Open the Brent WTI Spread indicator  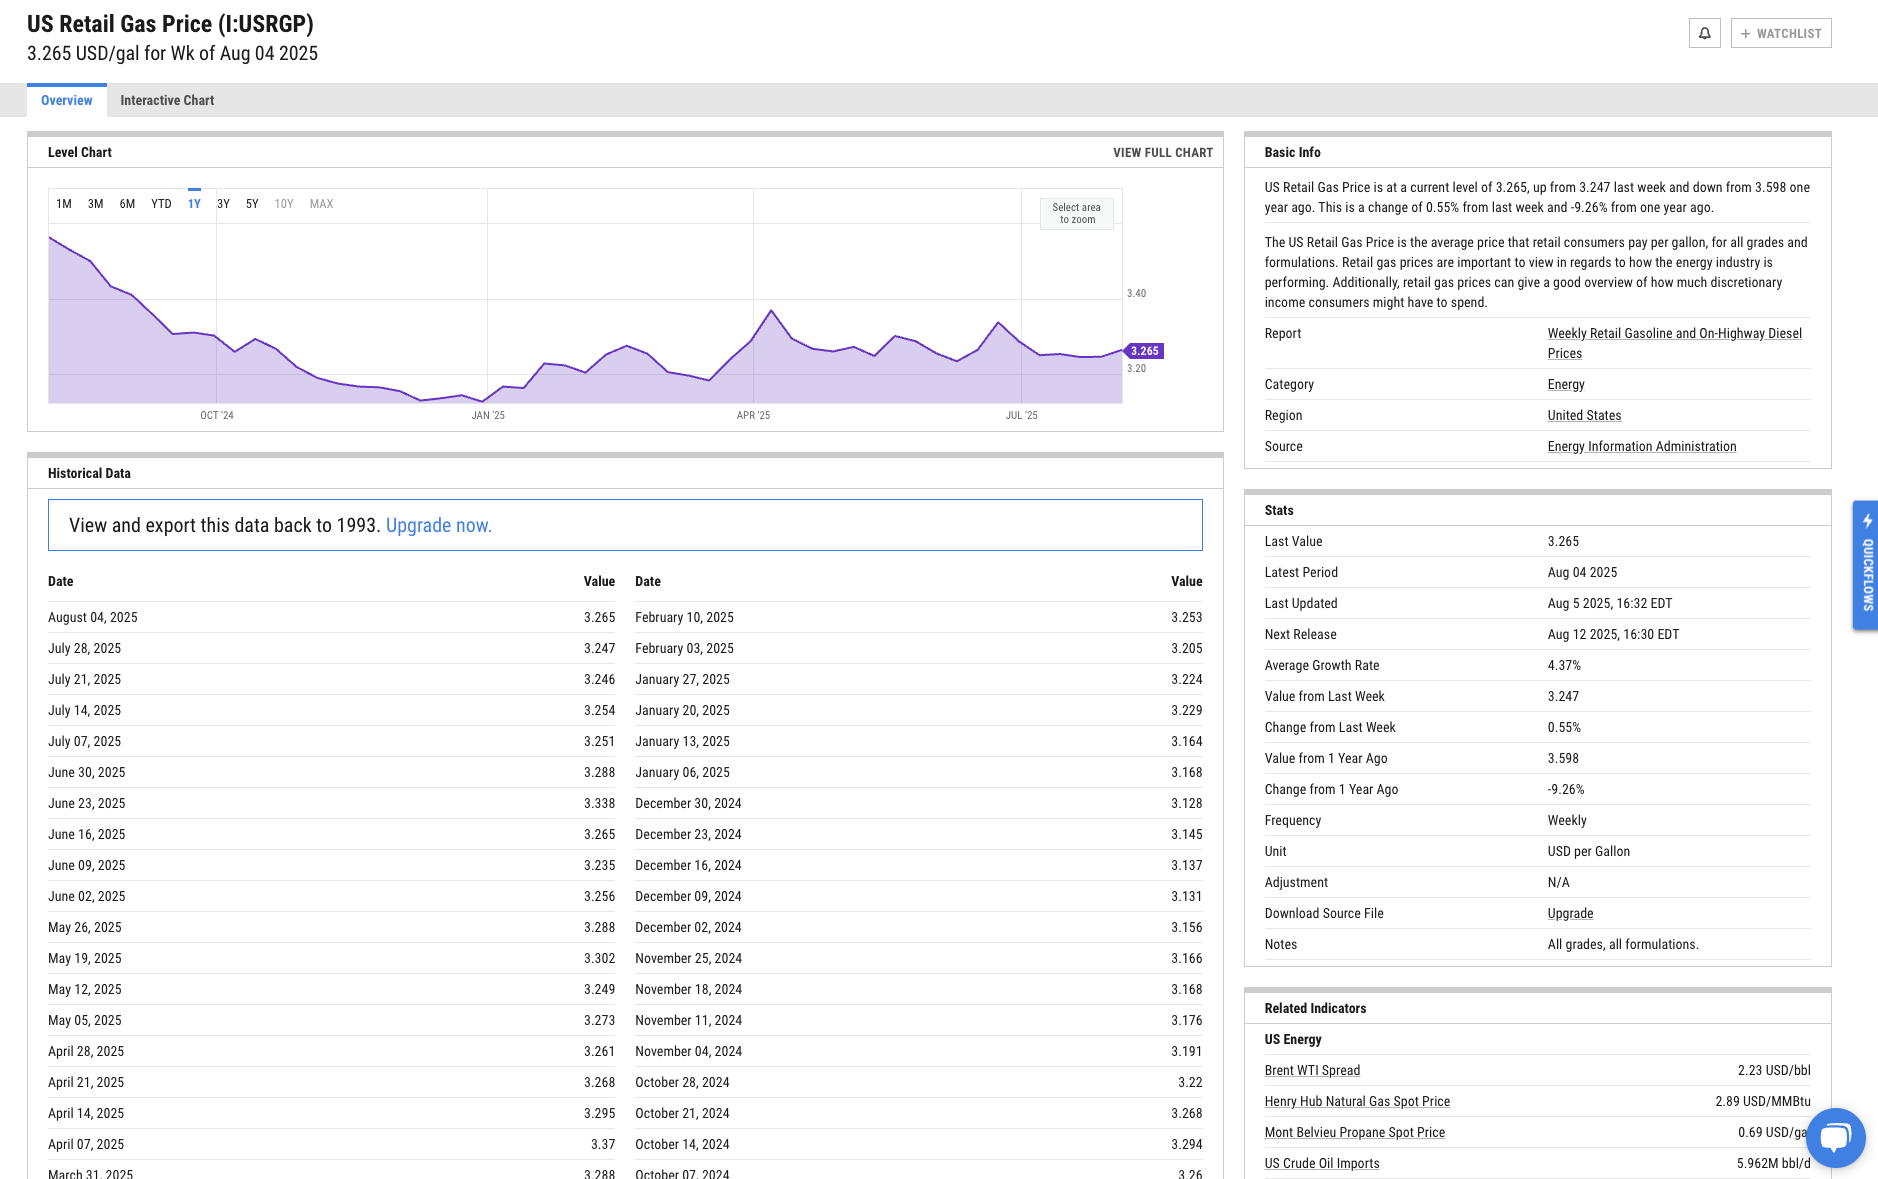(x=1312, y=1071)
